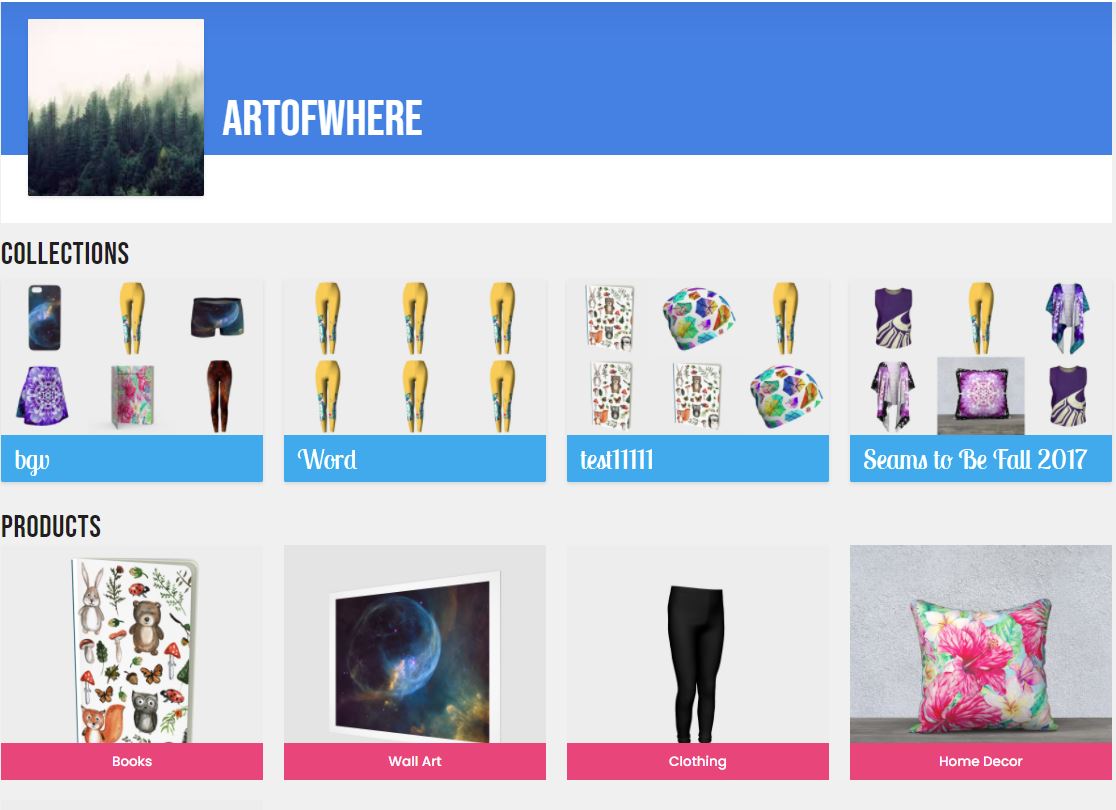Click the galaxy phone case thumbnail

click(45, 317)
